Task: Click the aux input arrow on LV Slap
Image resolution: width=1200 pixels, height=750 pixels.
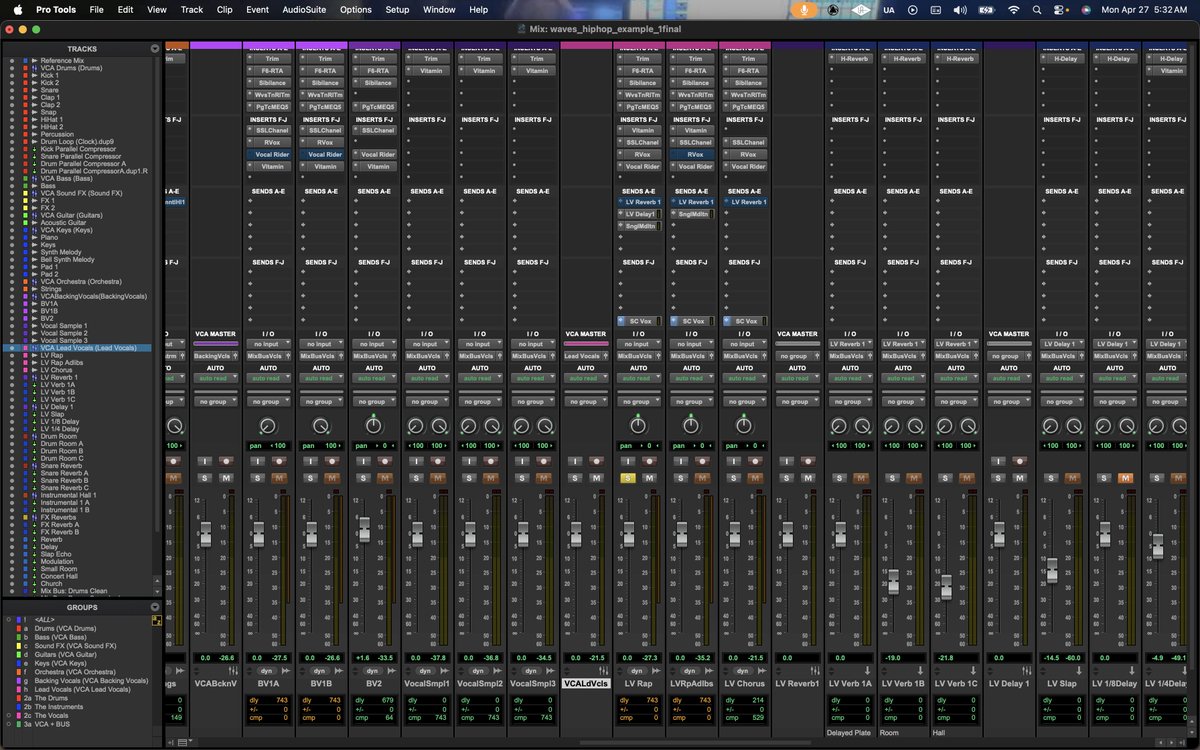Action: (1080, 670)
